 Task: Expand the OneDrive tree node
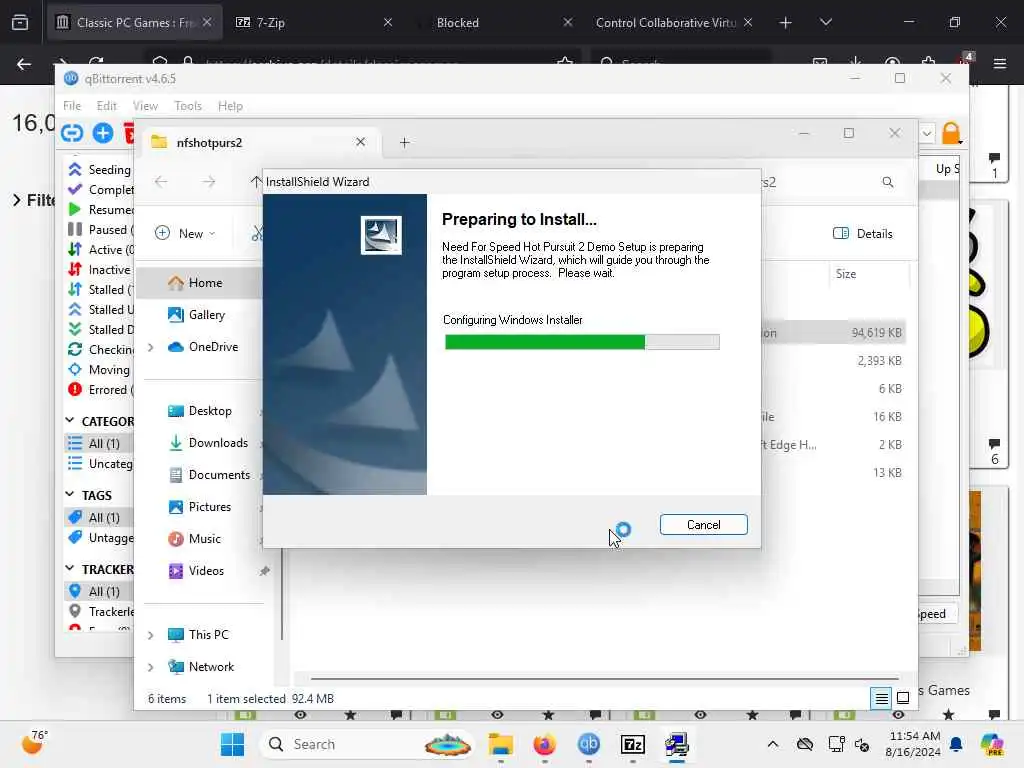point(151,347)
